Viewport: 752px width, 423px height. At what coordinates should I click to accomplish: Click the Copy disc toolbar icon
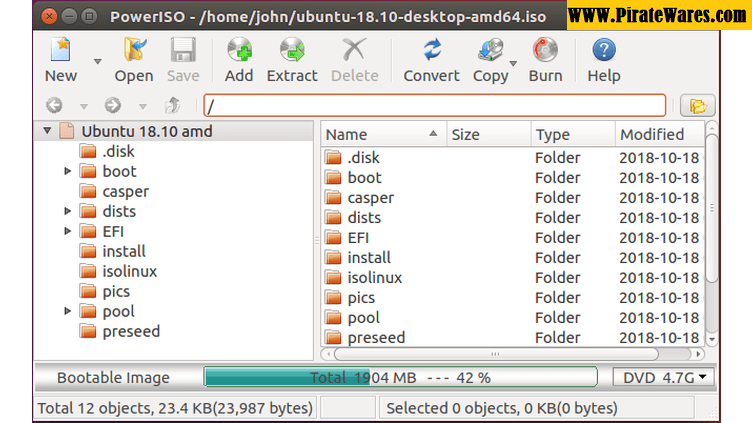(490, 50)
